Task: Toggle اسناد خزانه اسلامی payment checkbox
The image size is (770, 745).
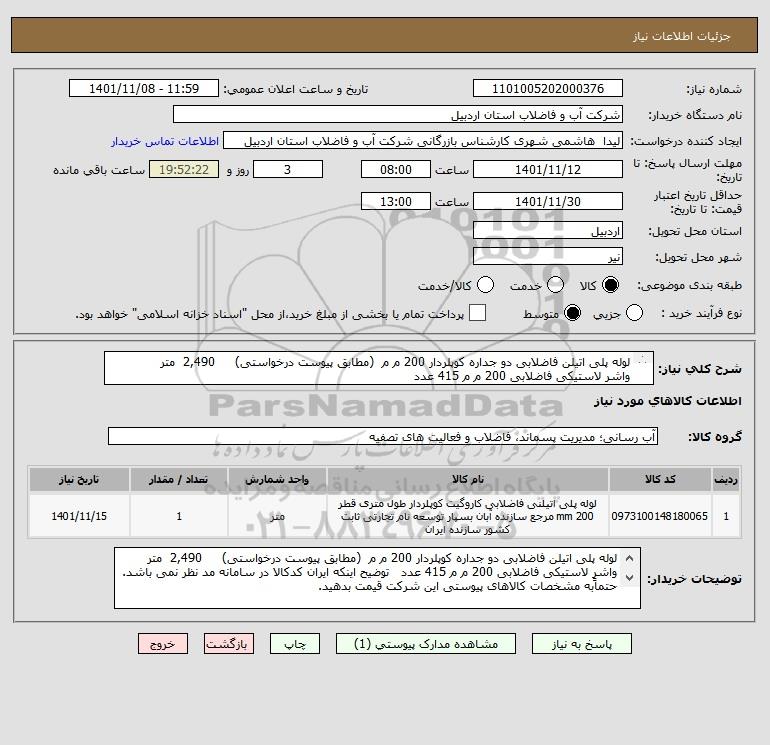Action: (x=477, y=313)
